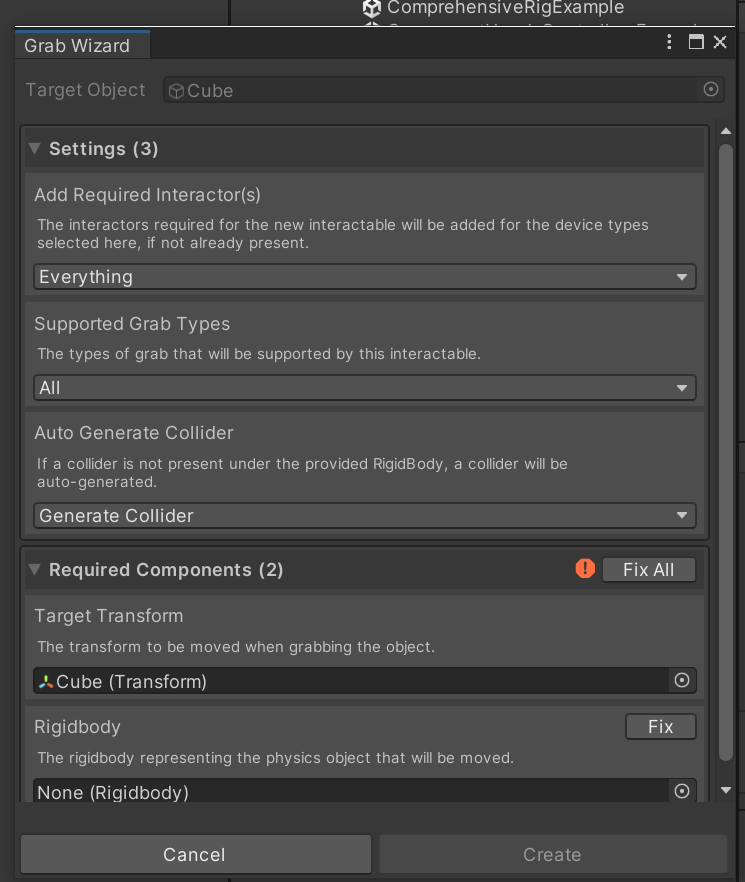The width and height of the screenshot is (745, 882).
Task: Open object picker for Rigidbody field
Action: [682, 791]
